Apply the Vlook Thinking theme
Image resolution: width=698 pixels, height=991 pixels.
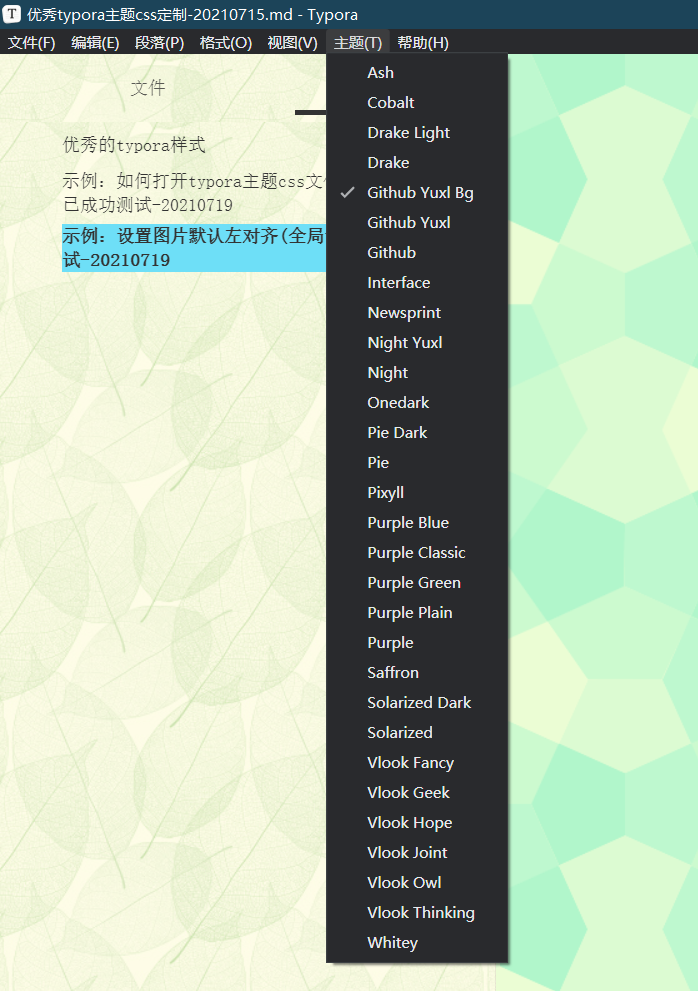417,913
